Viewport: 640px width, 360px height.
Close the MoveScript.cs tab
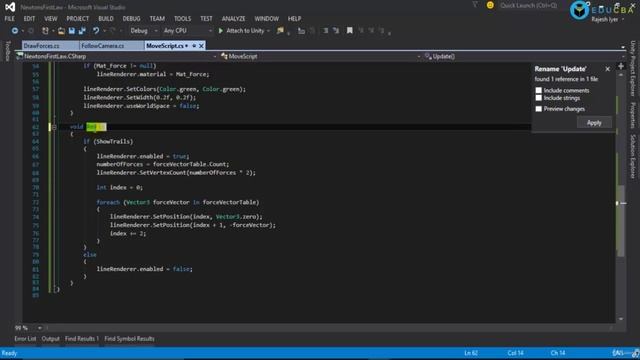click(x=201, y=46)
